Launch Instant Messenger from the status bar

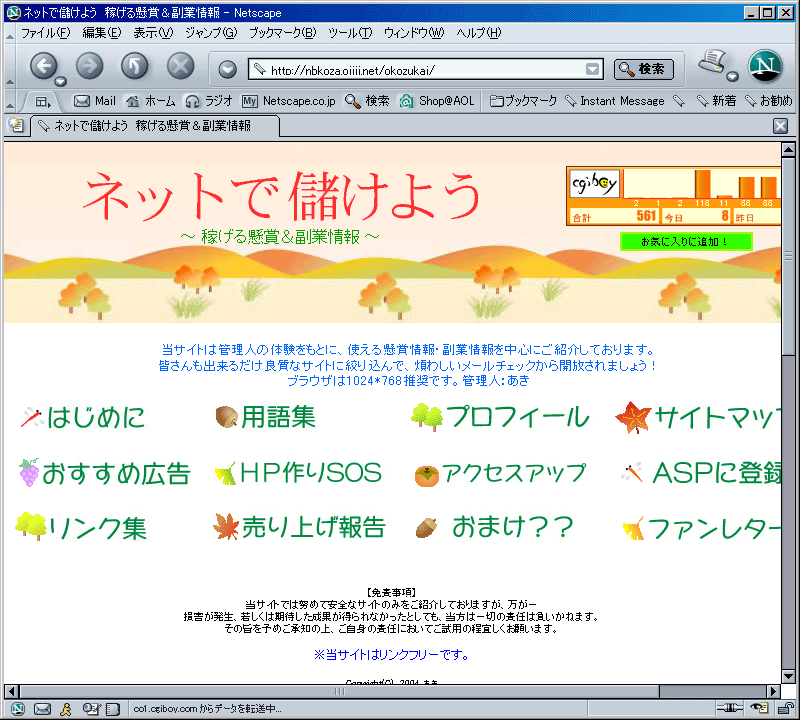[x=66, y=708]
